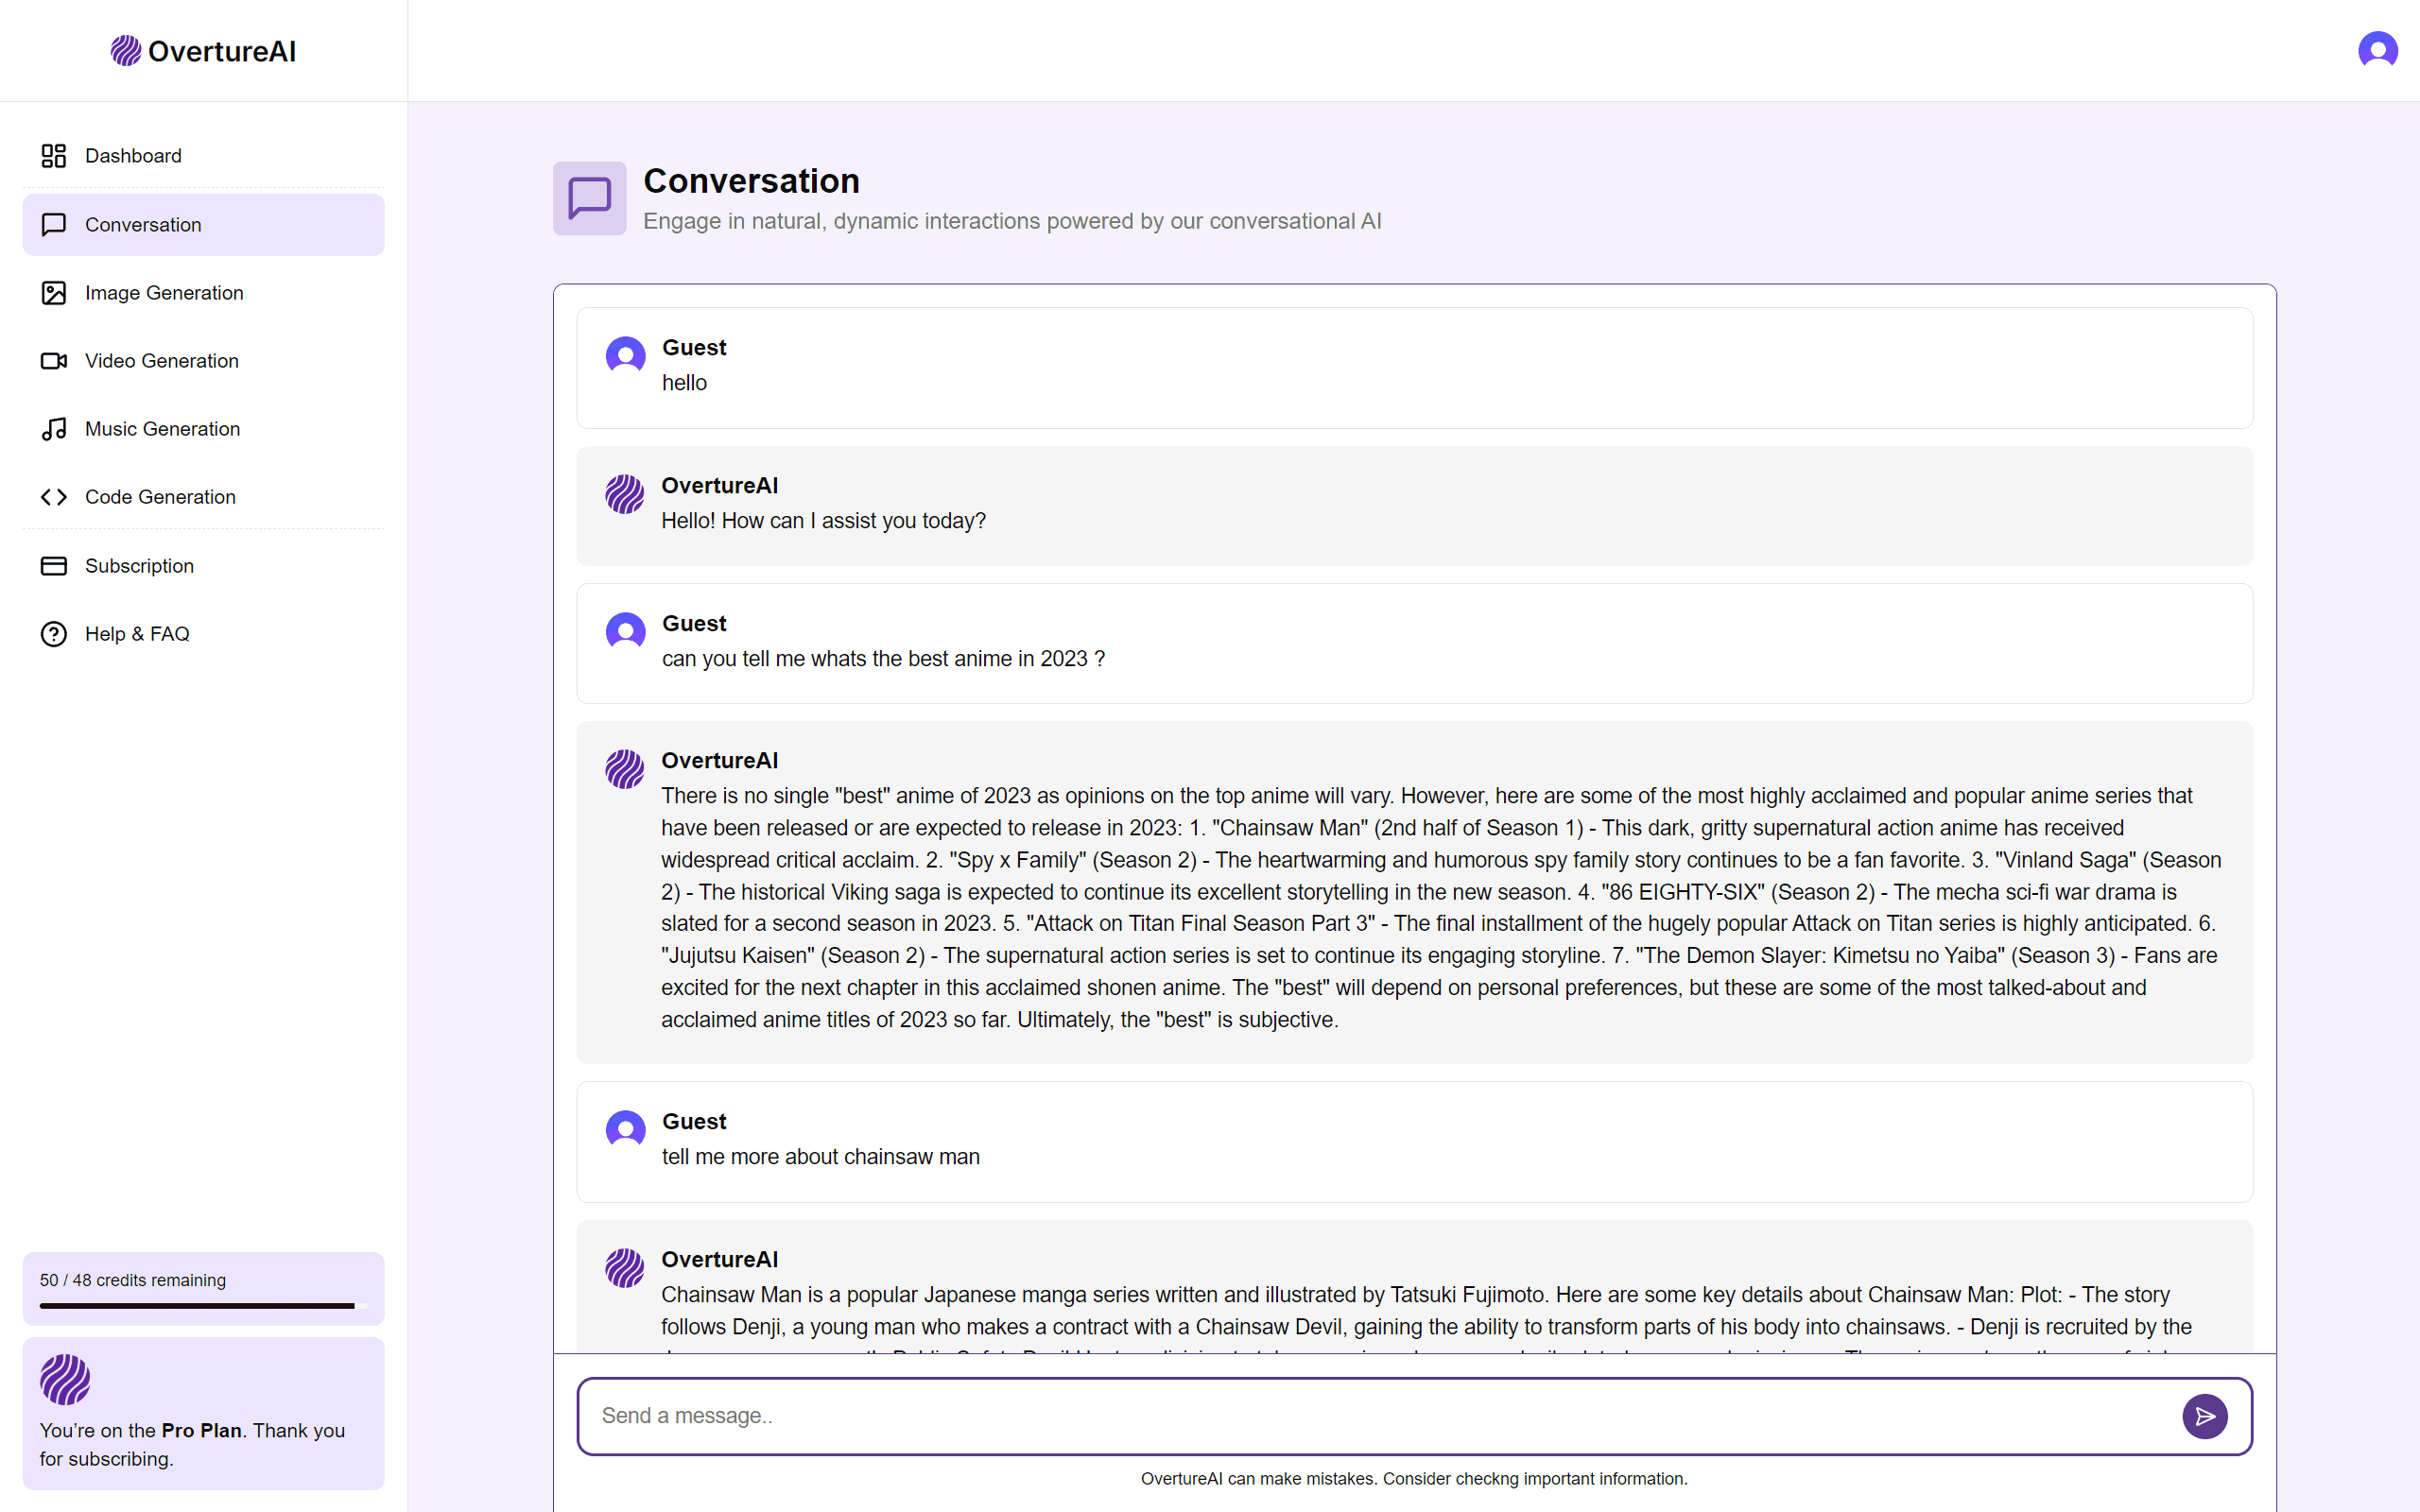Viewport: 2420px width, 1512px height.
Task: Open the user profile avatar menu
Action: 2377,50
